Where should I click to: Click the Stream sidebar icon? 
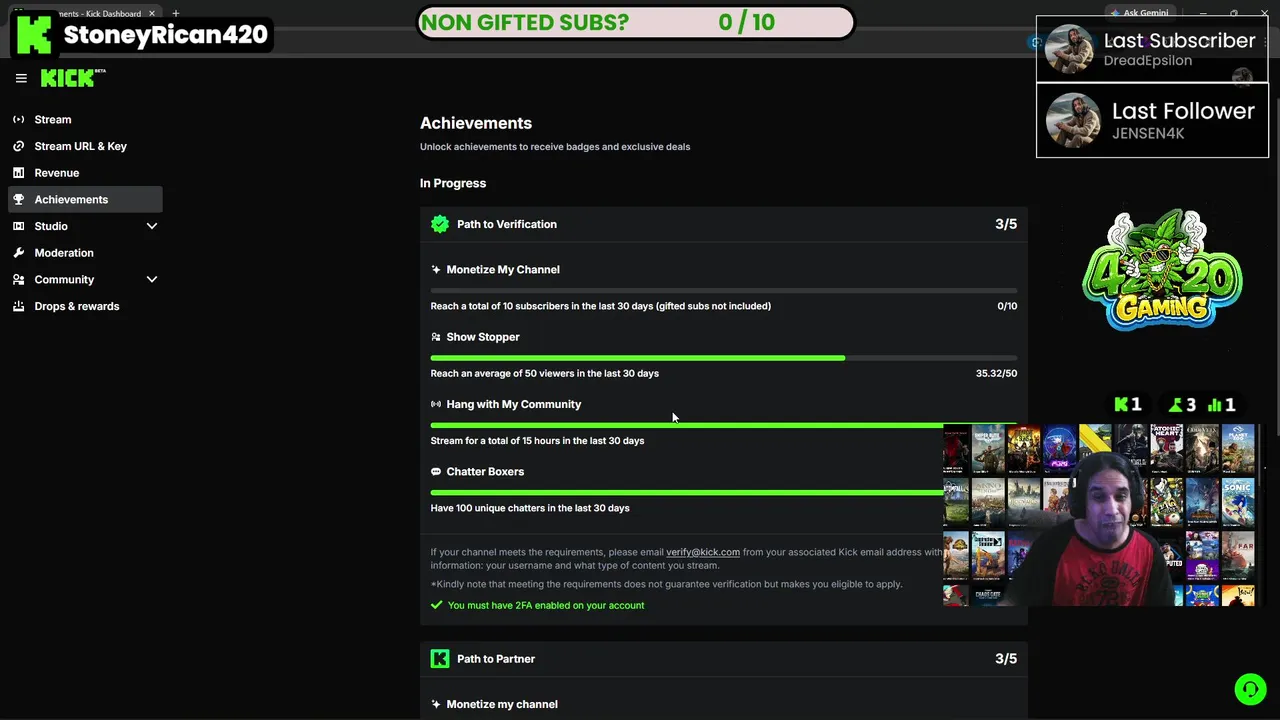[x=18, y=119]
